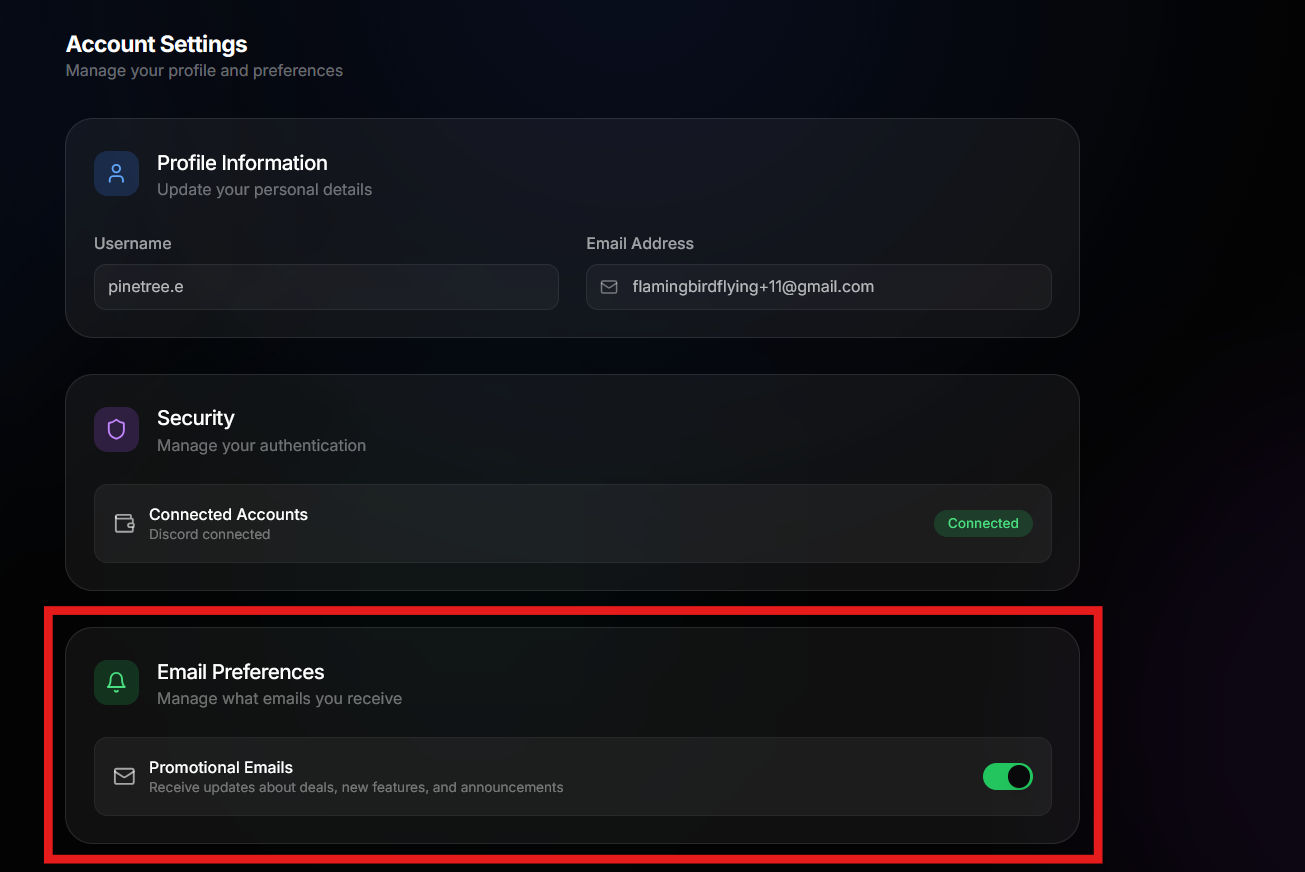Click the green Connected status badge
The height and width of the screenshot is (872, 1305).
[x=982, y=523]
